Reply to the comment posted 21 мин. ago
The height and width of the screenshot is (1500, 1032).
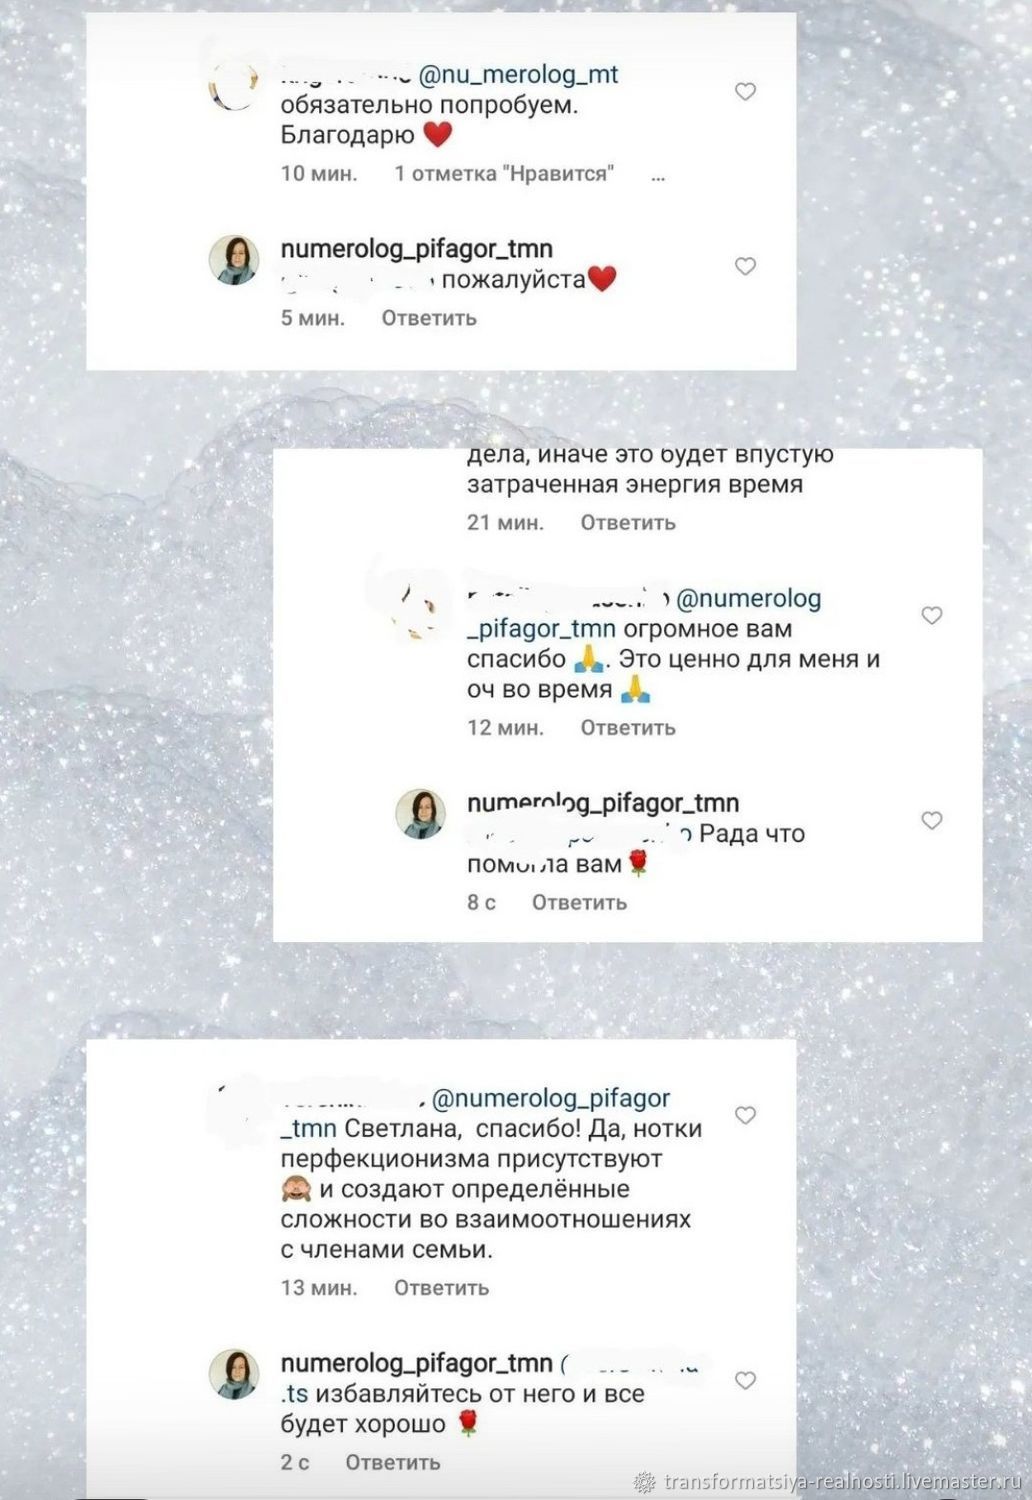click(x=628, y=523)
